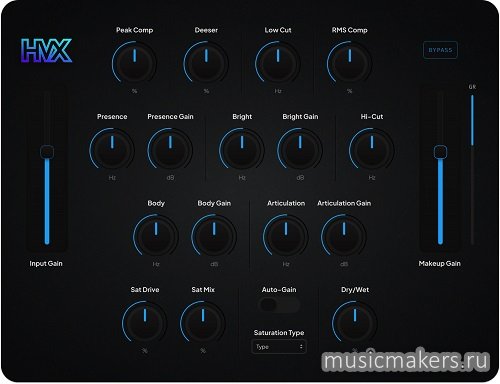Click the Deeser knob
Image resolution: width=500 pixels, height=384 pixels.
206,63
